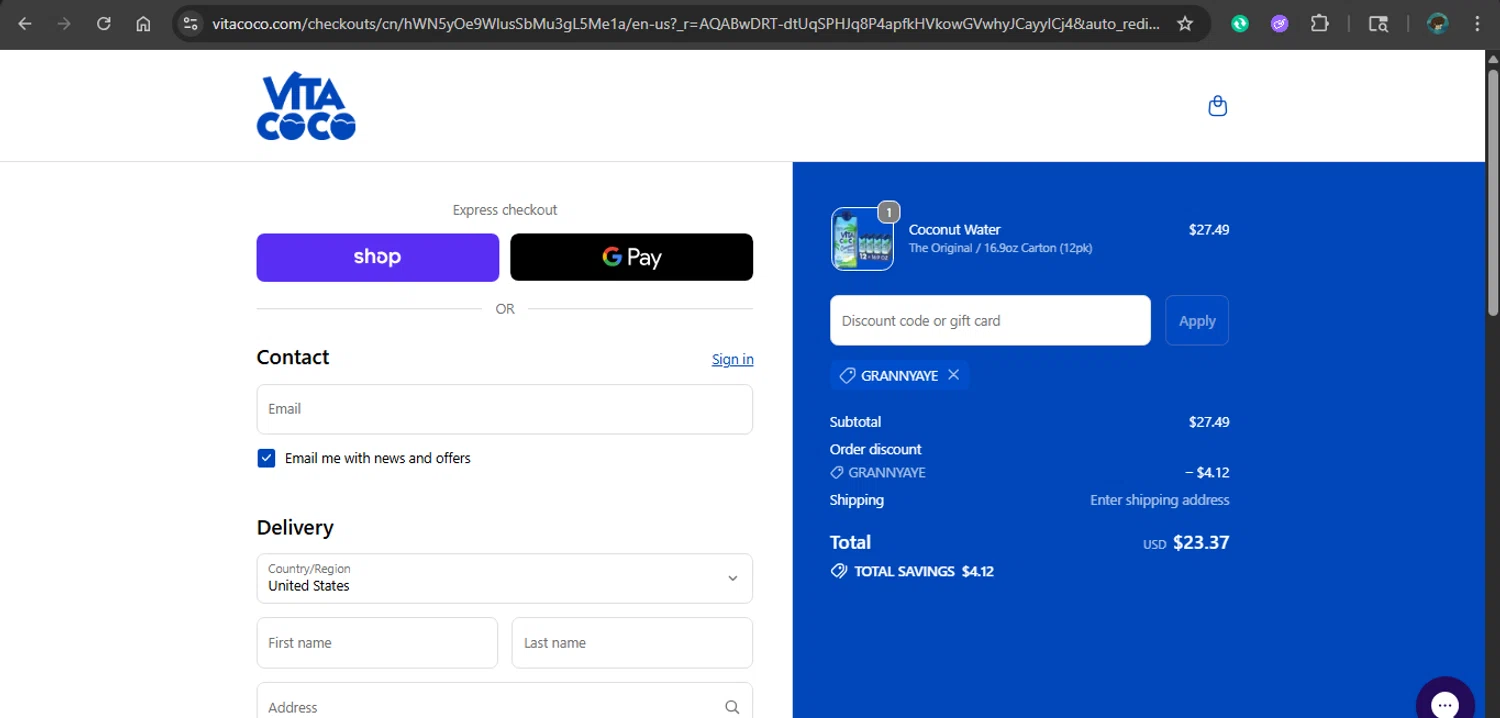Click the Sign in link

(733, 359)
